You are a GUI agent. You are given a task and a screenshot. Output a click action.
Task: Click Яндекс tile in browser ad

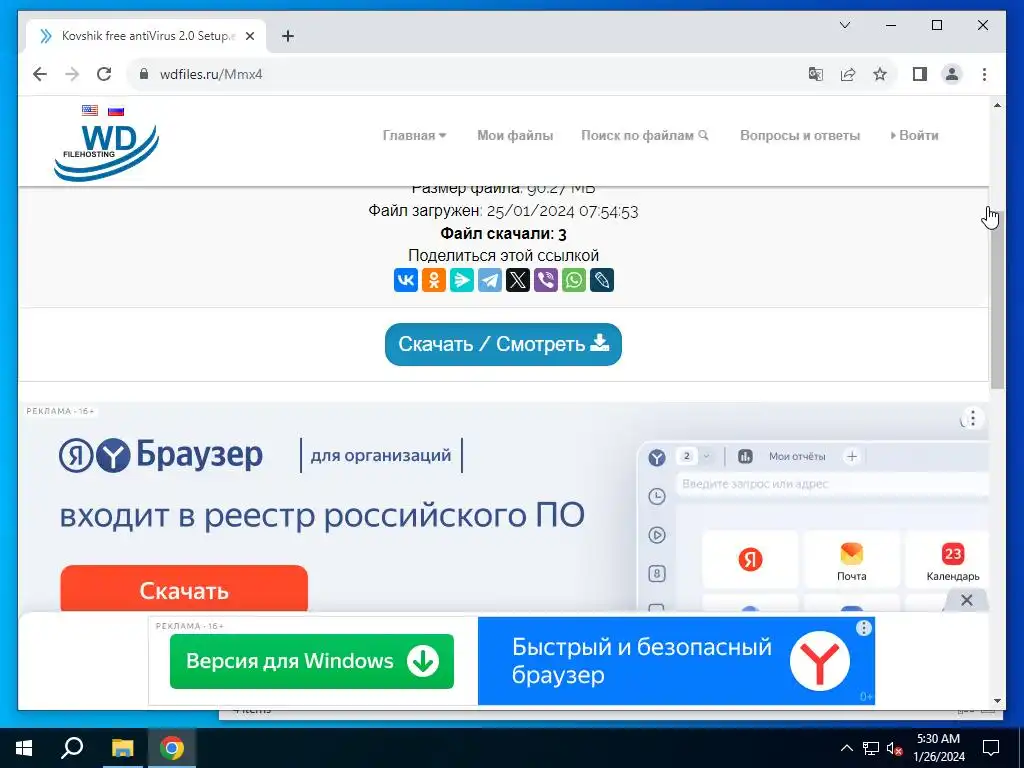point(750,560)
